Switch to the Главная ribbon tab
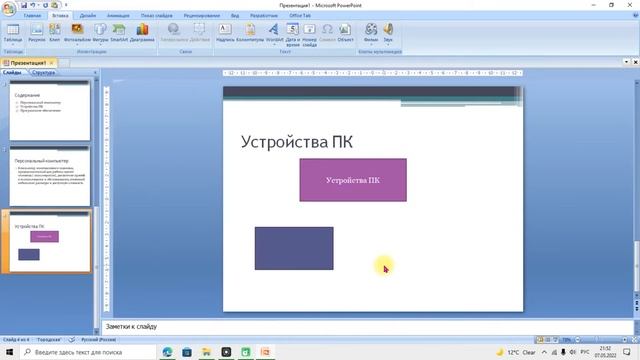The height and width of the screenshot is (360, 640). tap(33, 16)
